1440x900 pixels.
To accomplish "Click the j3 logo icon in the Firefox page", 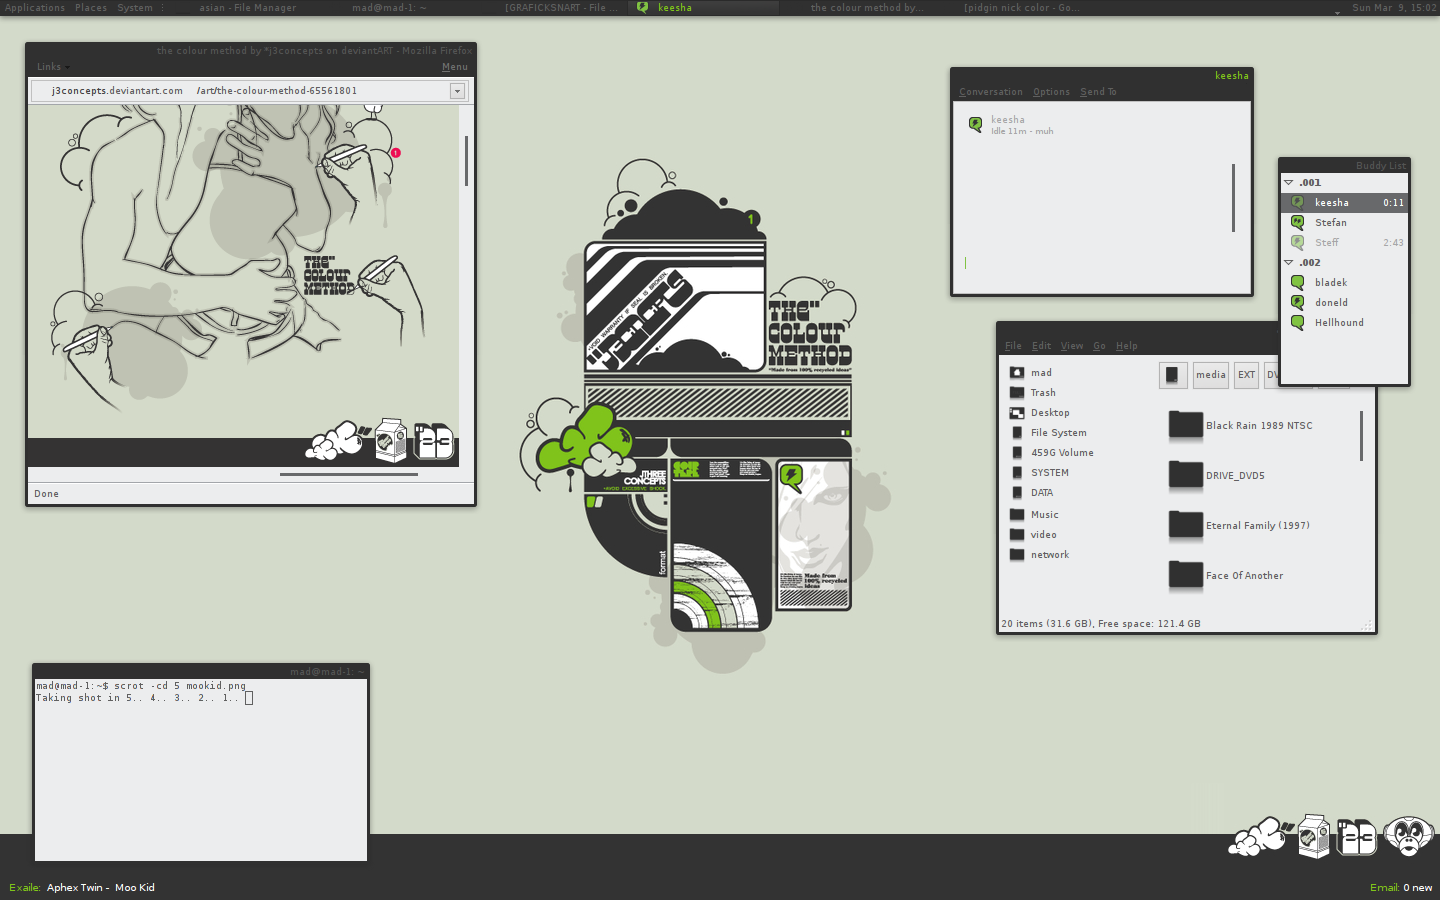I will [x=434, y=441].
